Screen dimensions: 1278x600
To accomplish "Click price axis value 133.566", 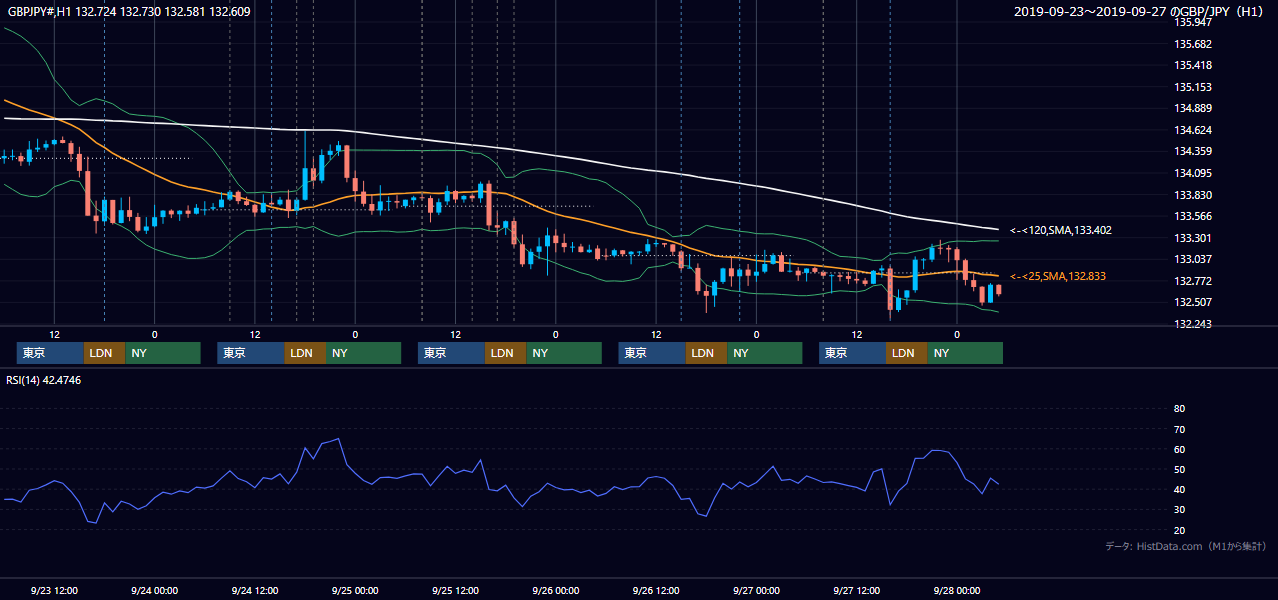I will point(1192,216).
